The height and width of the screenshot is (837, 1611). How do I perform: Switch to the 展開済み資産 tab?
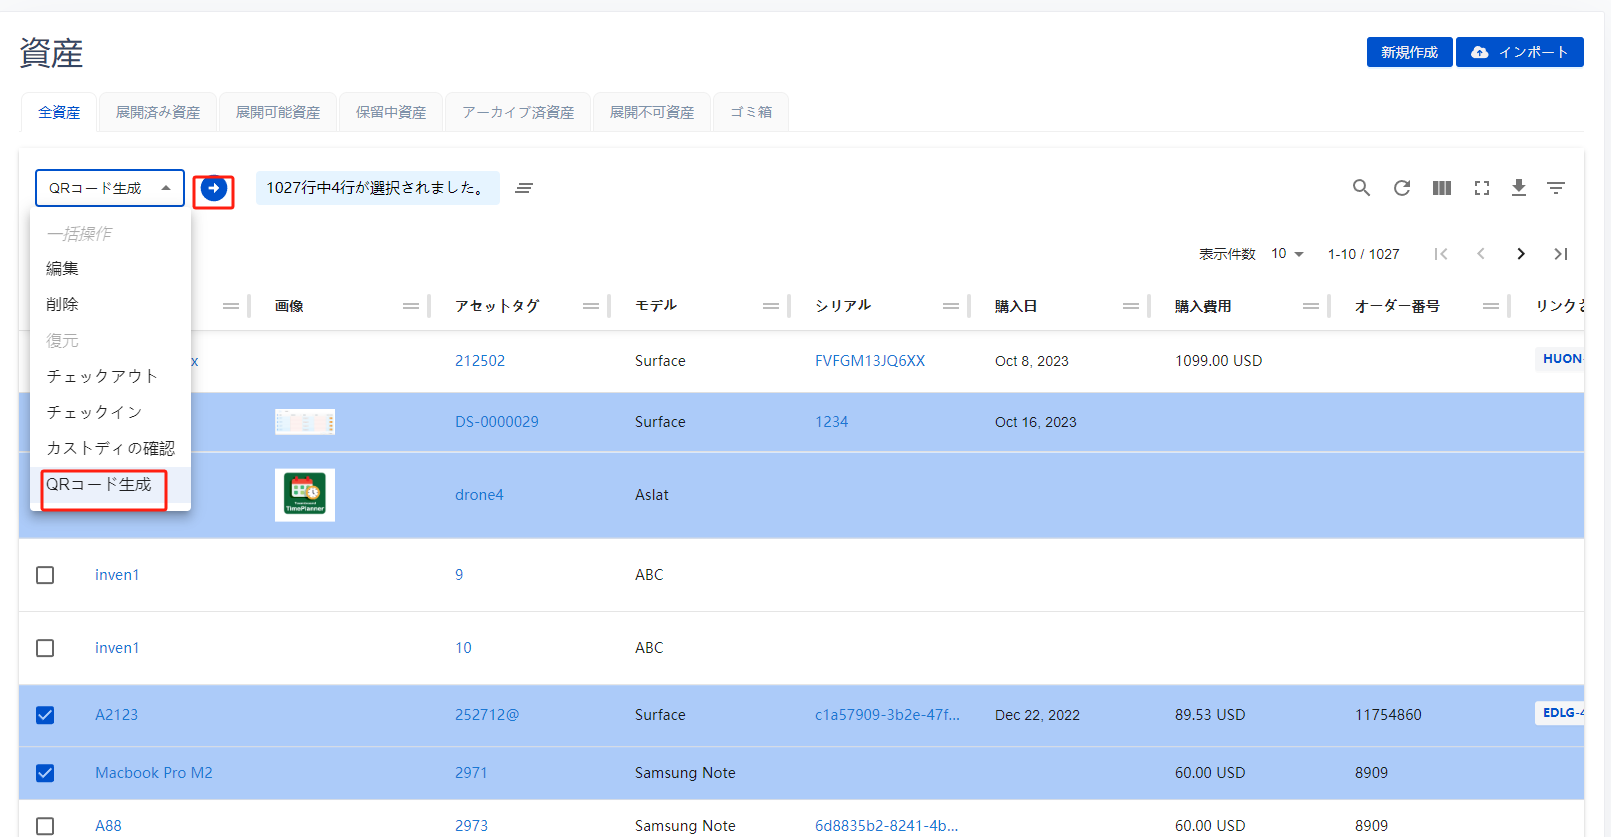click(158, 112)
